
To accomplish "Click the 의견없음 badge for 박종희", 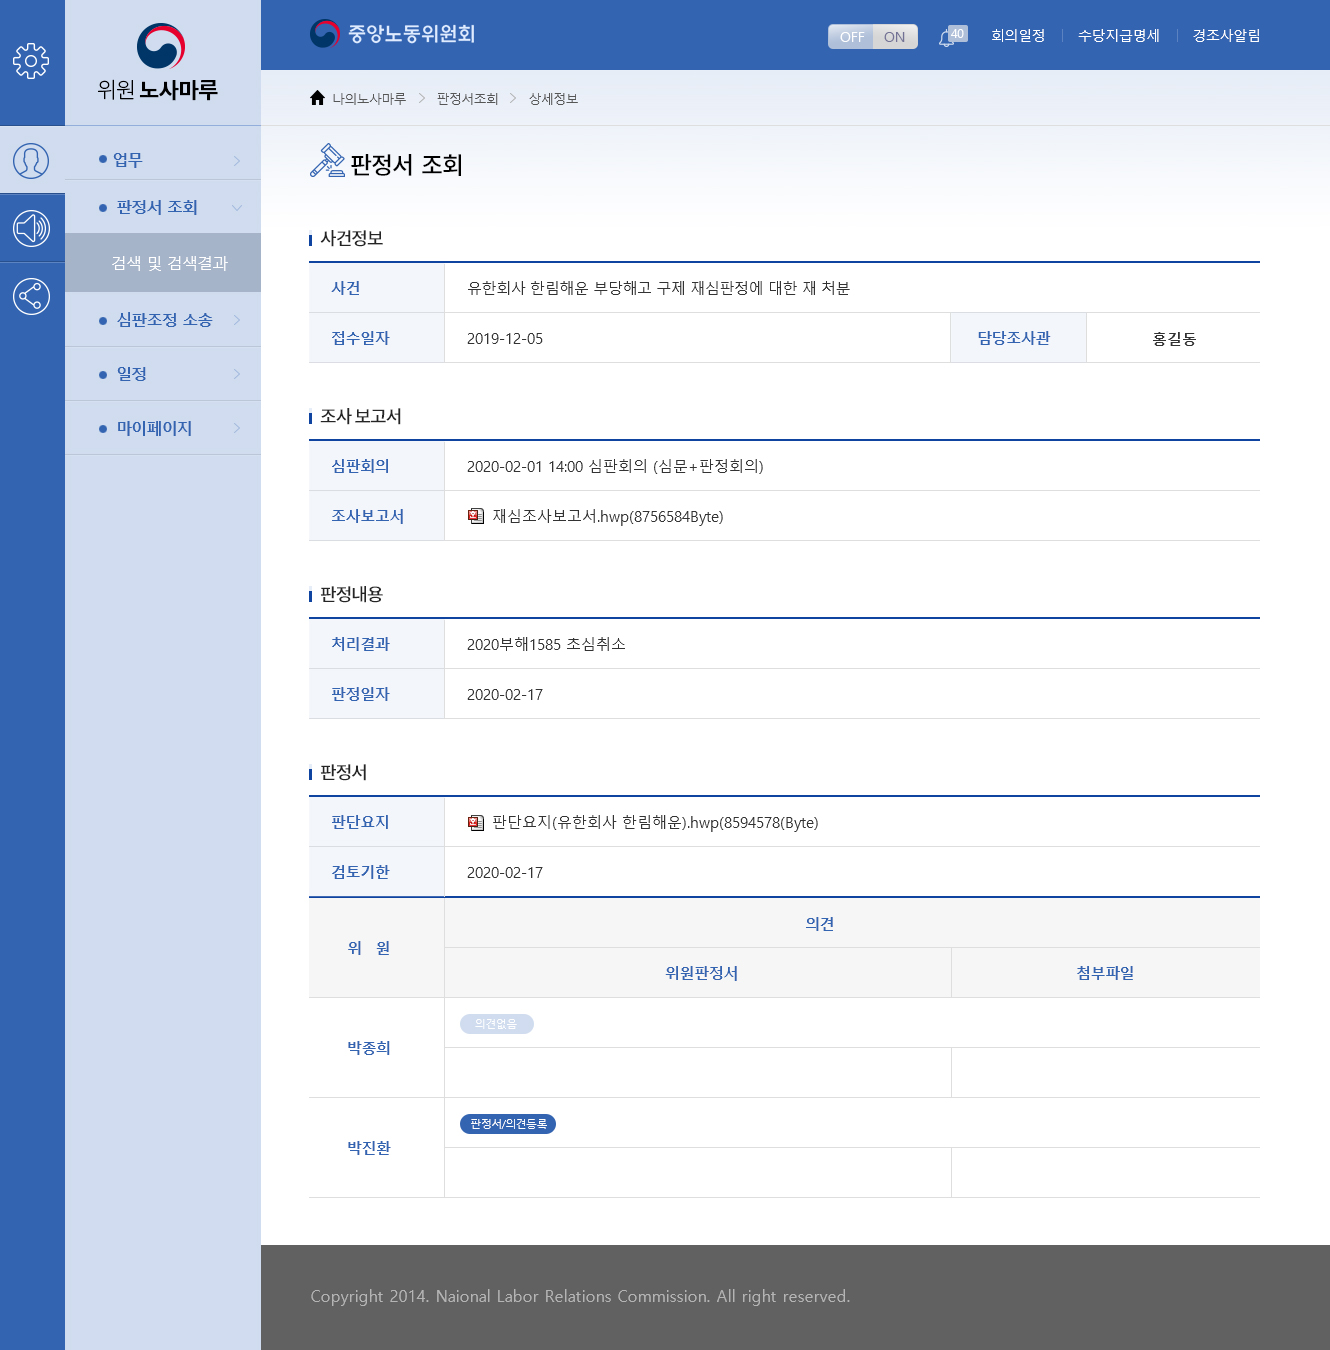I will [496, 1024].
